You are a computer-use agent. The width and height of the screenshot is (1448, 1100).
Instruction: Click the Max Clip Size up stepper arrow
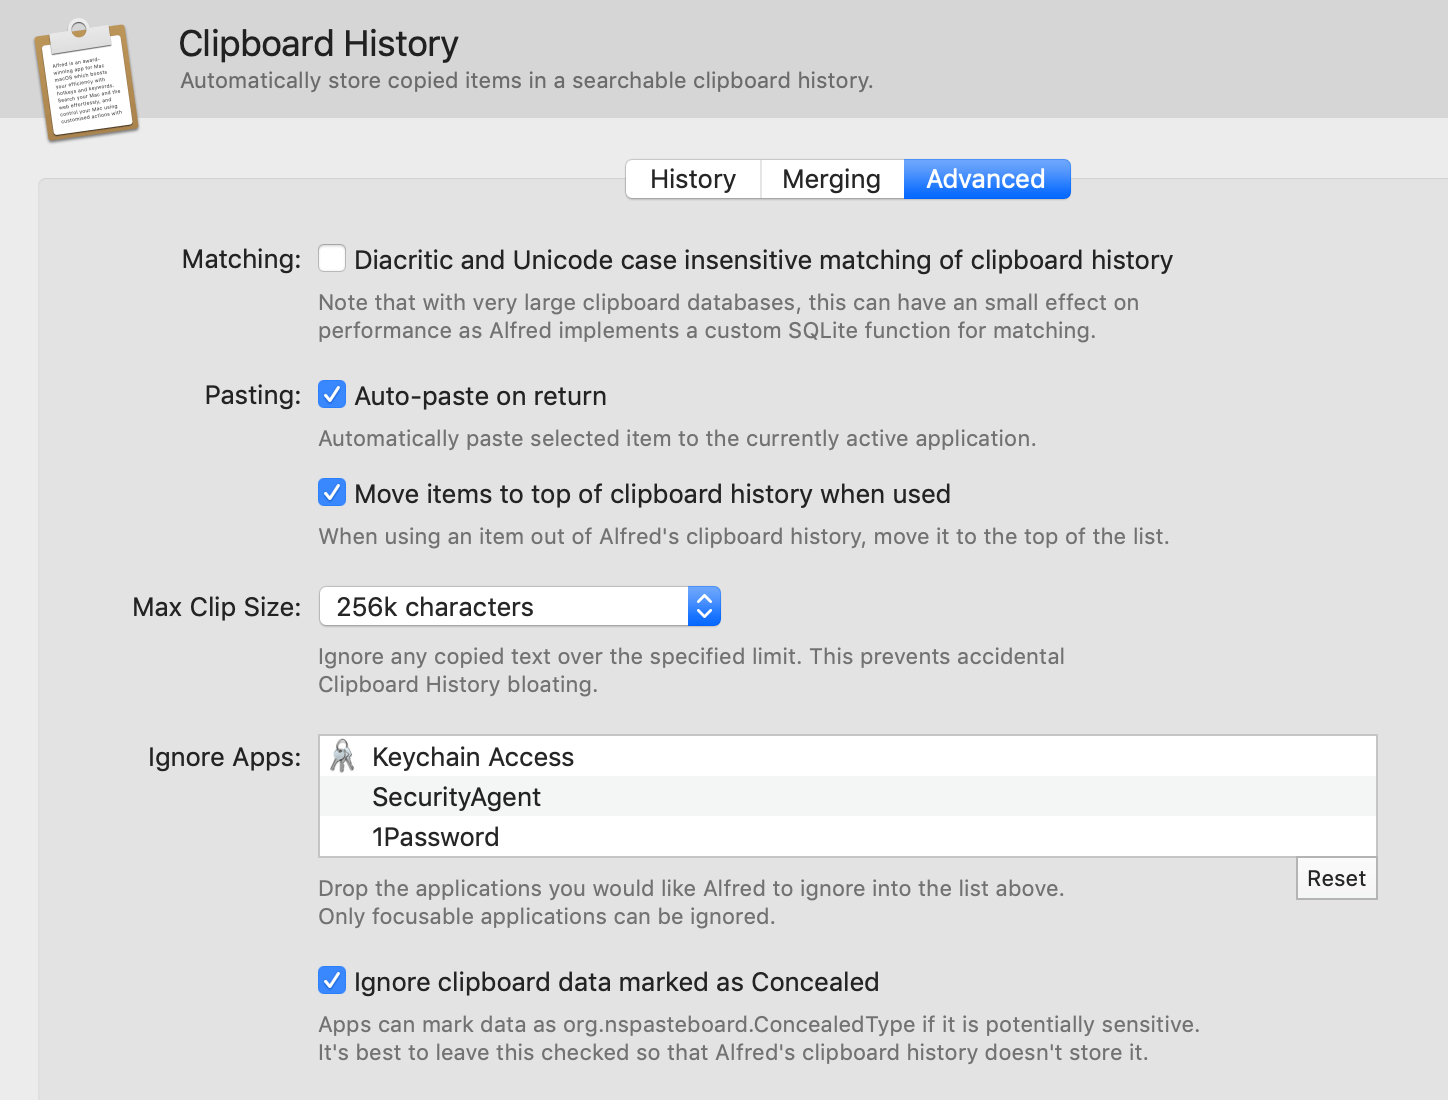704,598
